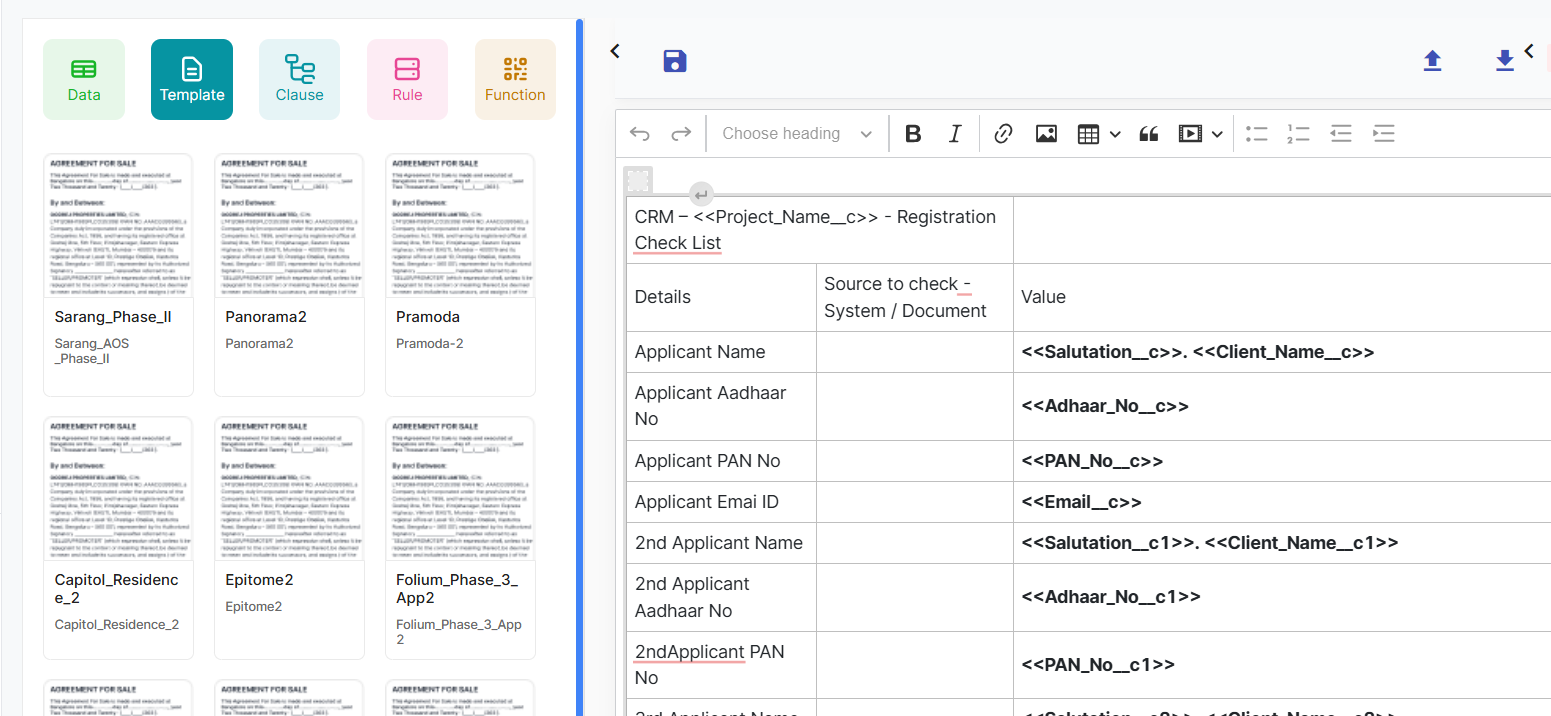1551x716 pixels.
Task: Click insert paragraph before table button
Action: point(701,194)
